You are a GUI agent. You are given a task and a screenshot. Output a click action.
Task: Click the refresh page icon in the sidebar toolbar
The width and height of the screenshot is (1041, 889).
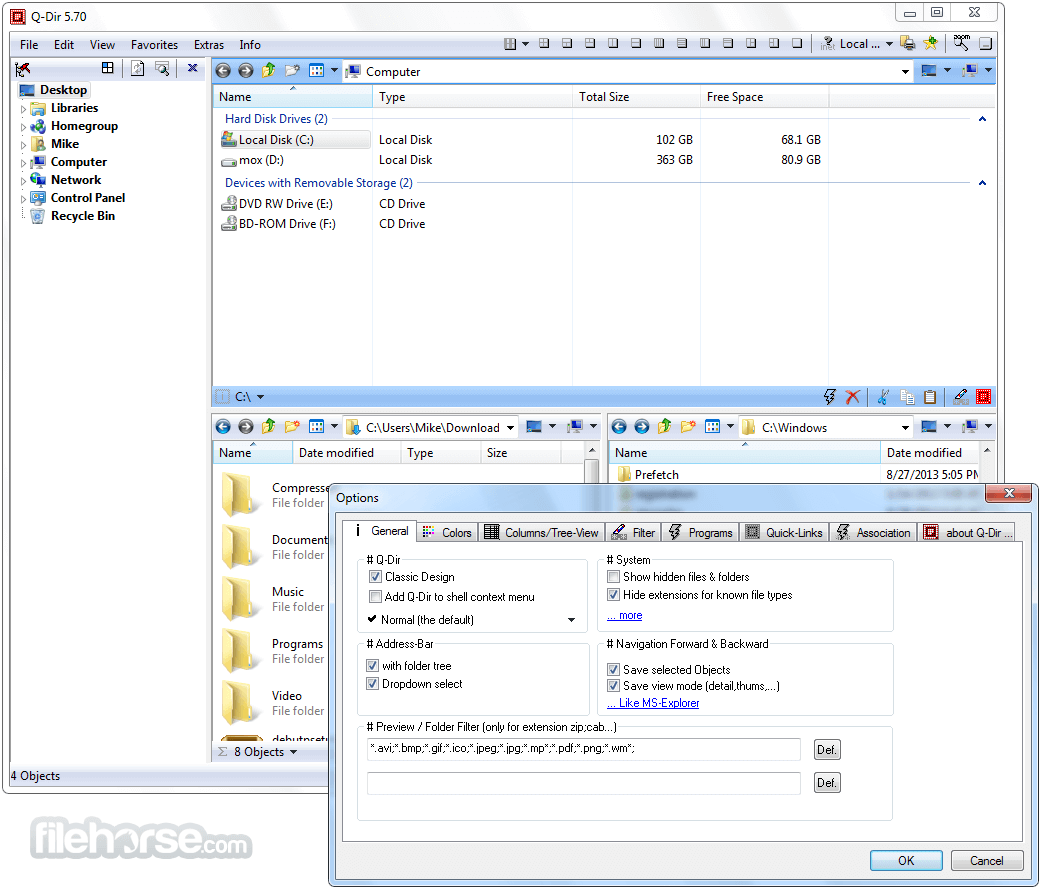click(x=137, y=68)
